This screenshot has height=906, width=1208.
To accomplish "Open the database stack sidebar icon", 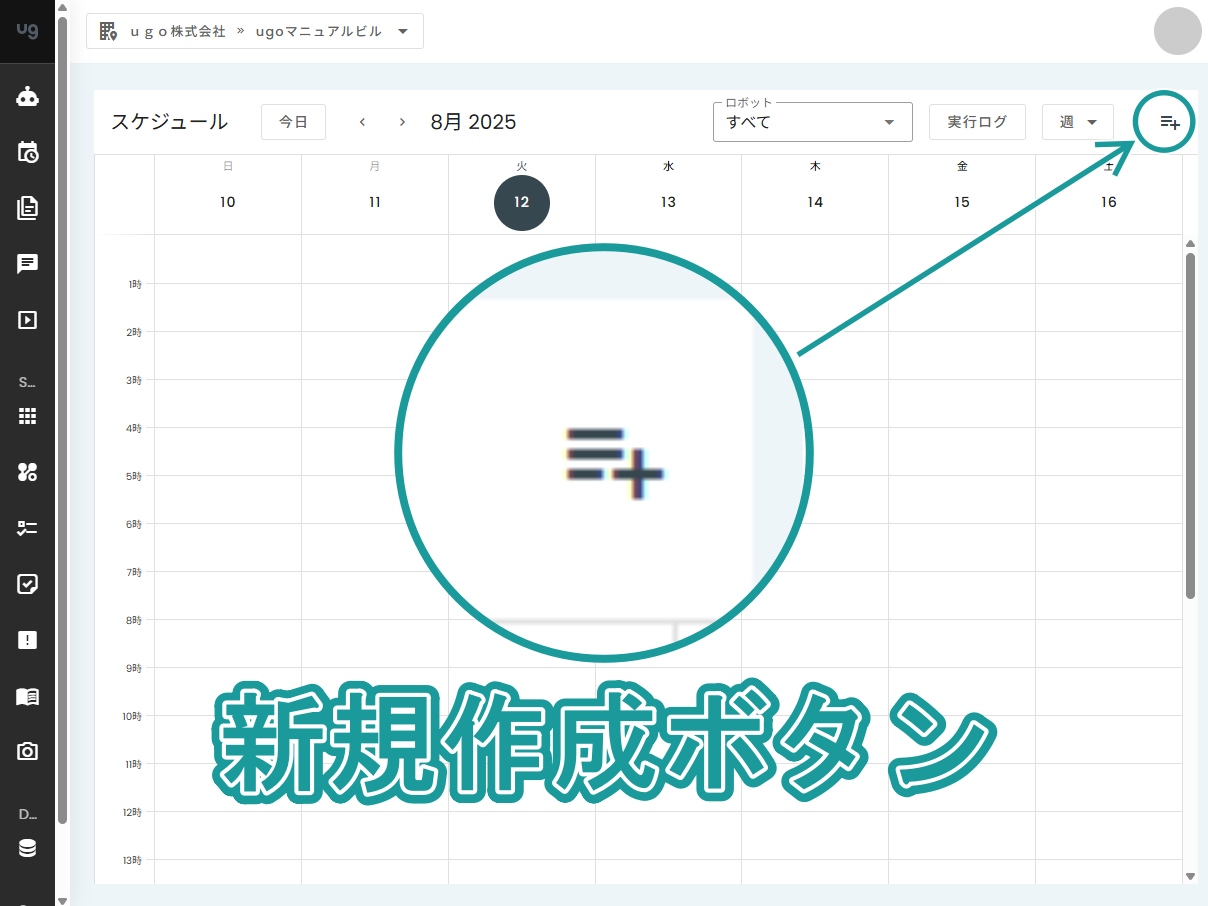I will tap(27, 848).
